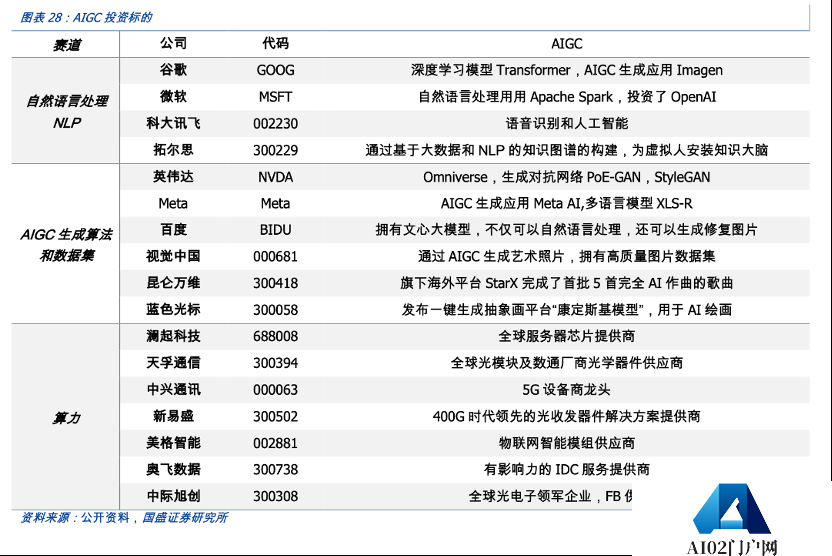This screenshot has height=556, width=832.
Task: Select the '代码' column header
Action: coord(275,44)
